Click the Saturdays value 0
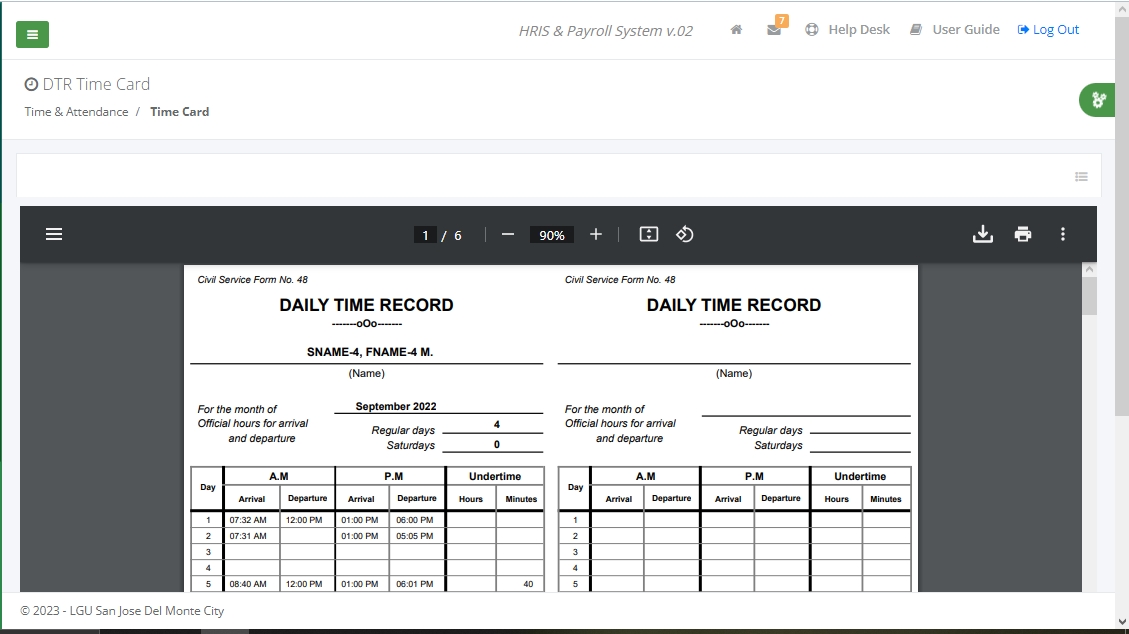 pos(497,445)
